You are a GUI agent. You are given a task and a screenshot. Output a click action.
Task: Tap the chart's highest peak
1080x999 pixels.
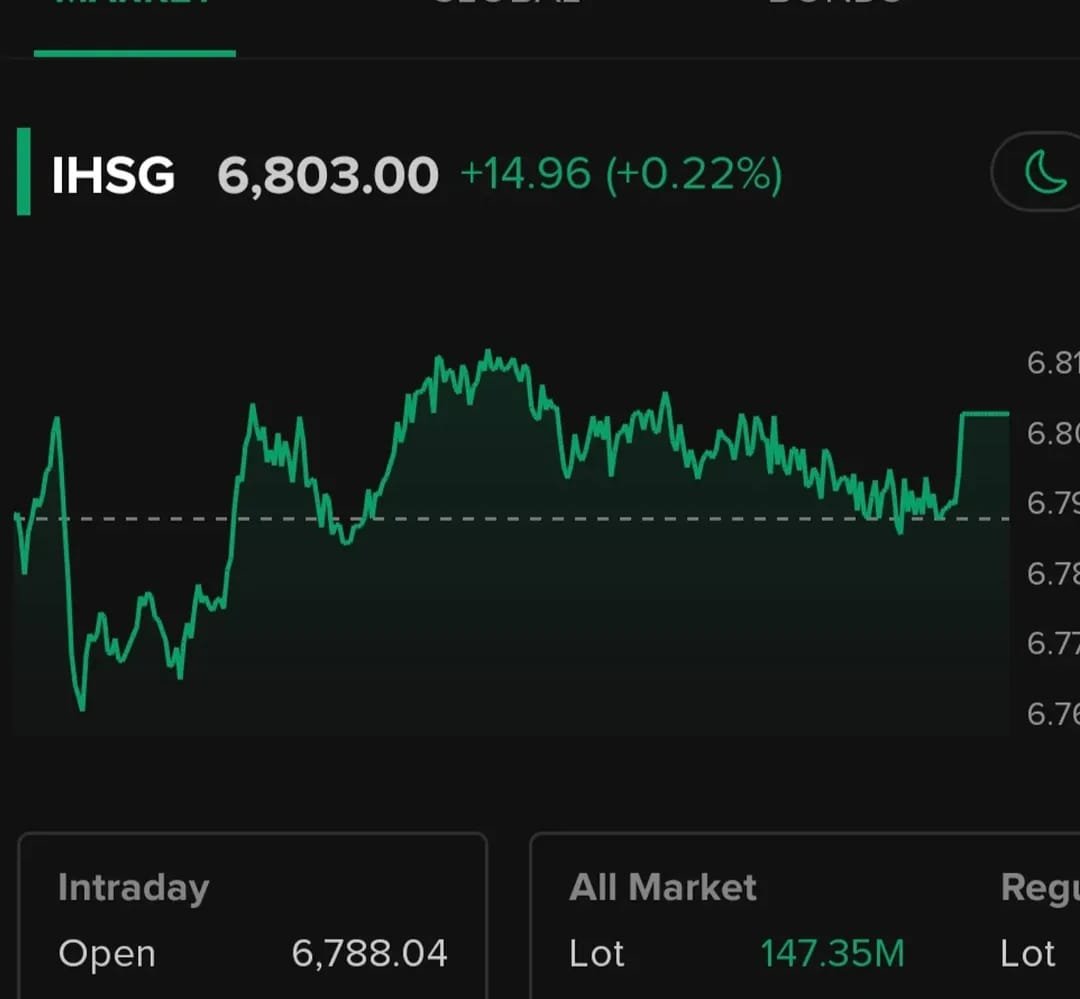point(487,353)
